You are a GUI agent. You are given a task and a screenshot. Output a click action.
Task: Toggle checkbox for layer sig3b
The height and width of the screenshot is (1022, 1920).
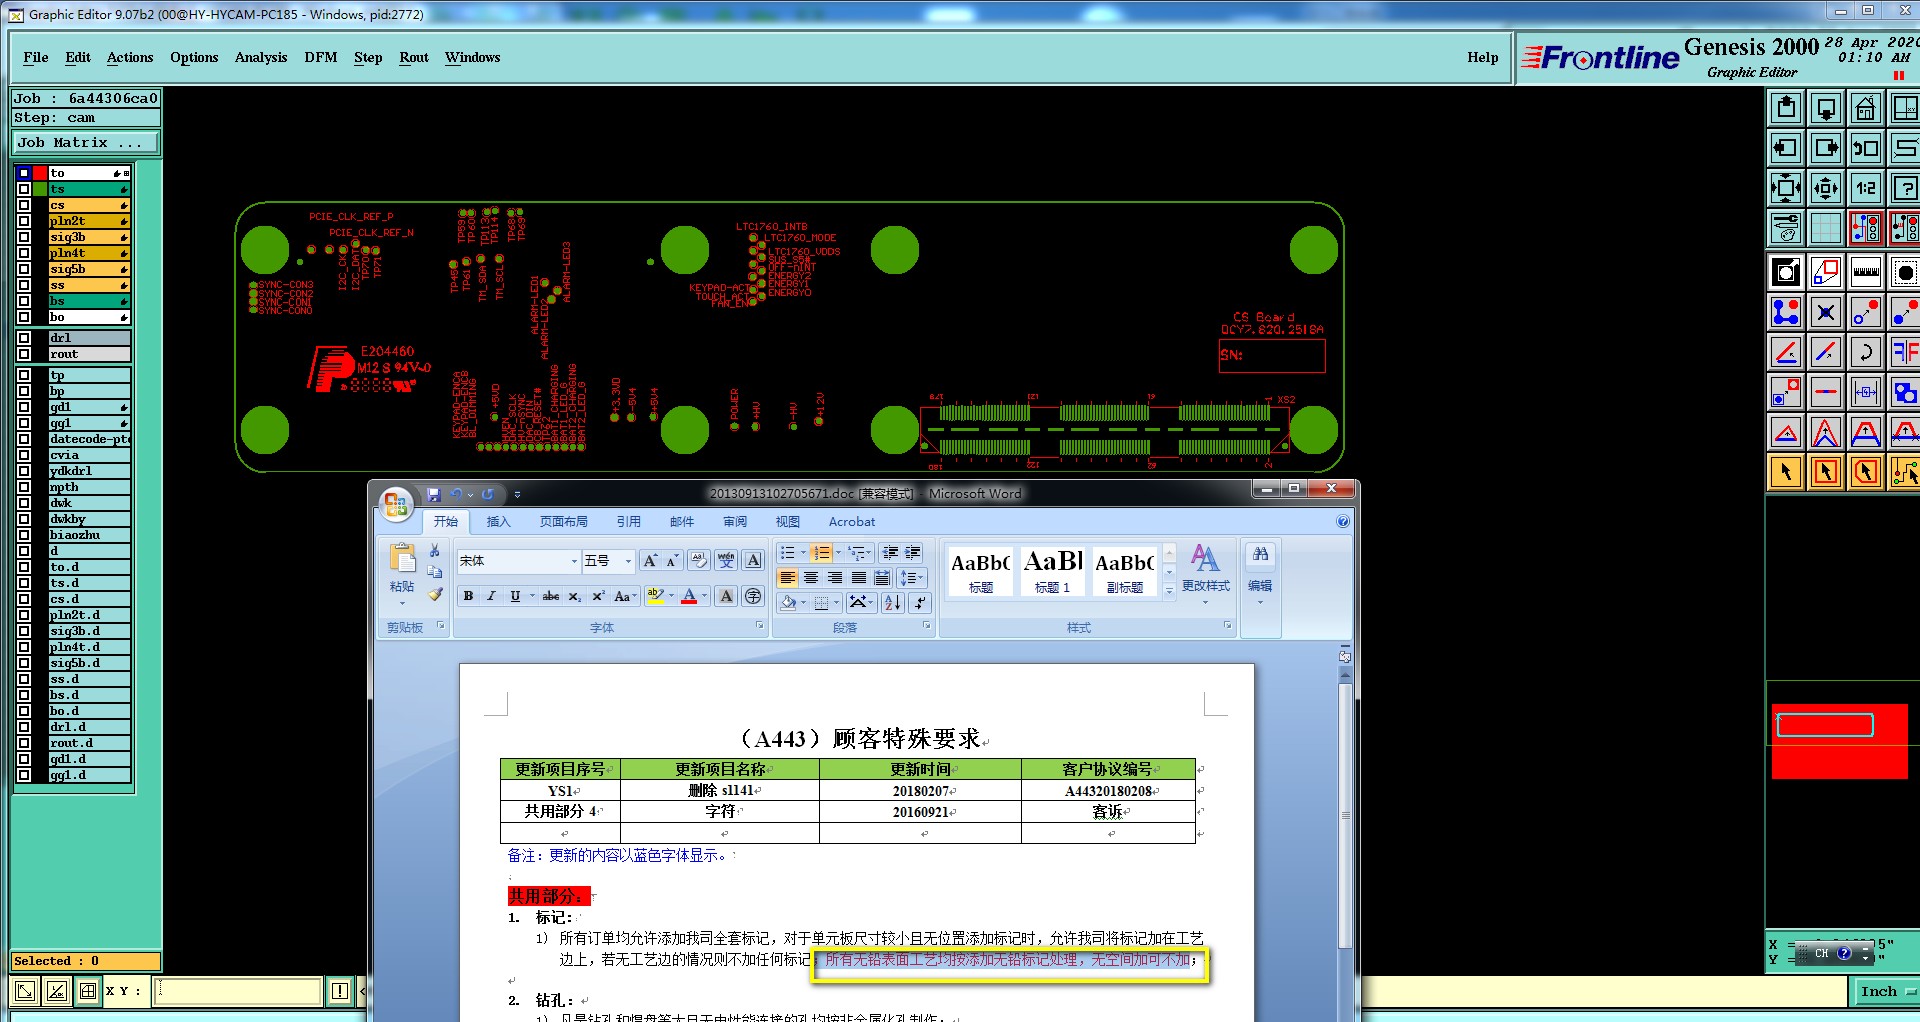tap(24, 237)
